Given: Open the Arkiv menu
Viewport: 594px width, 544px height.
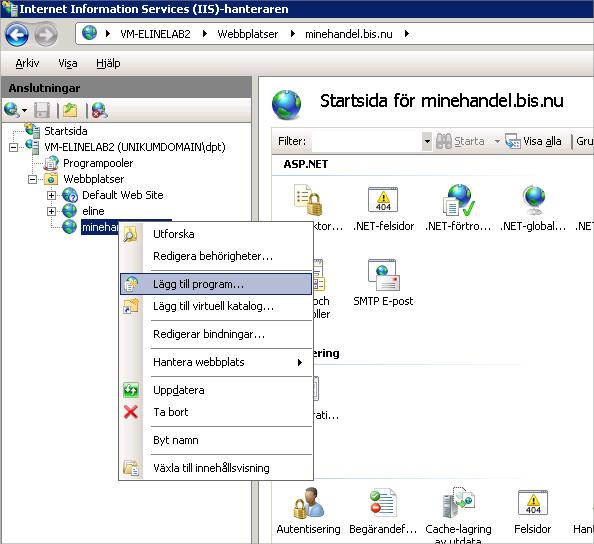Looking at the screenshot, I should [x=27, y=63].
